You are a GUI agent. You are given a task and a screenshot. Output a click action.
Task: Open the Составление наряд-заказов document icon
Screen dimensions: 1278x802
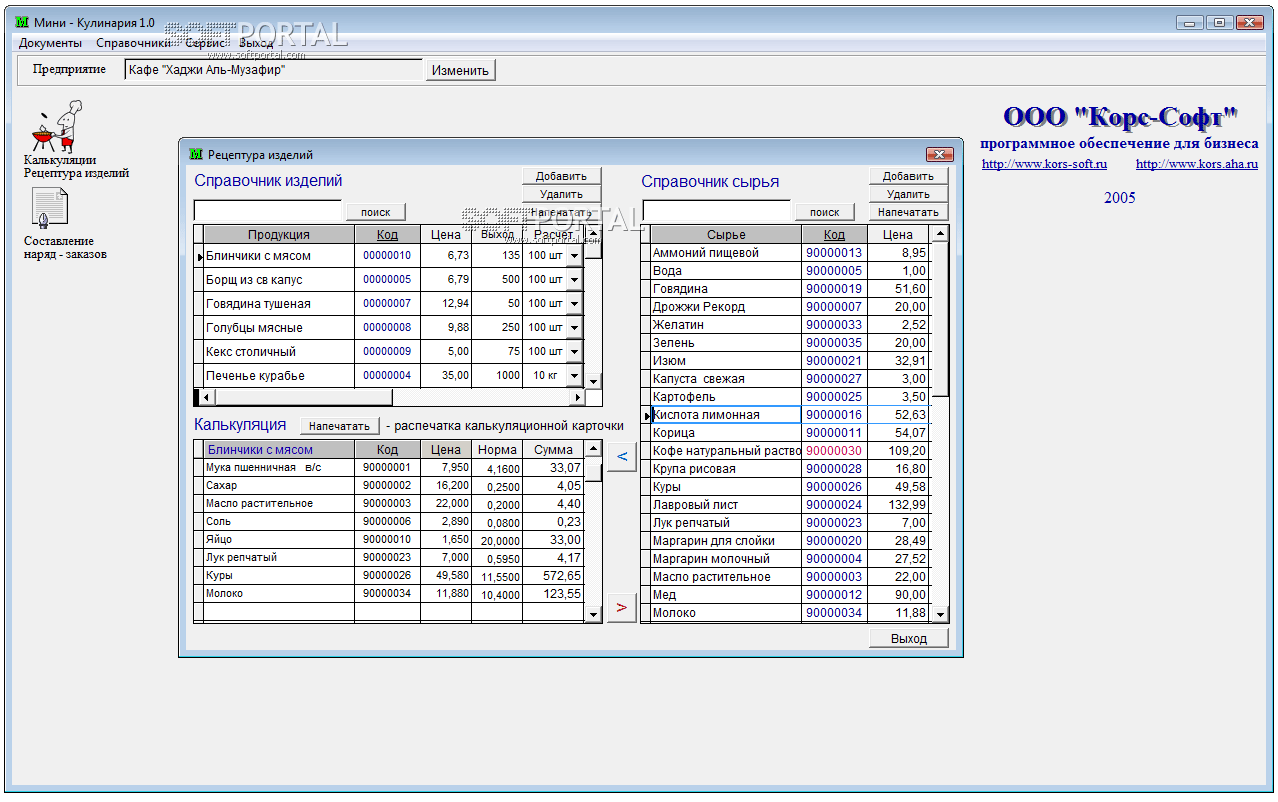coord(50,208)
